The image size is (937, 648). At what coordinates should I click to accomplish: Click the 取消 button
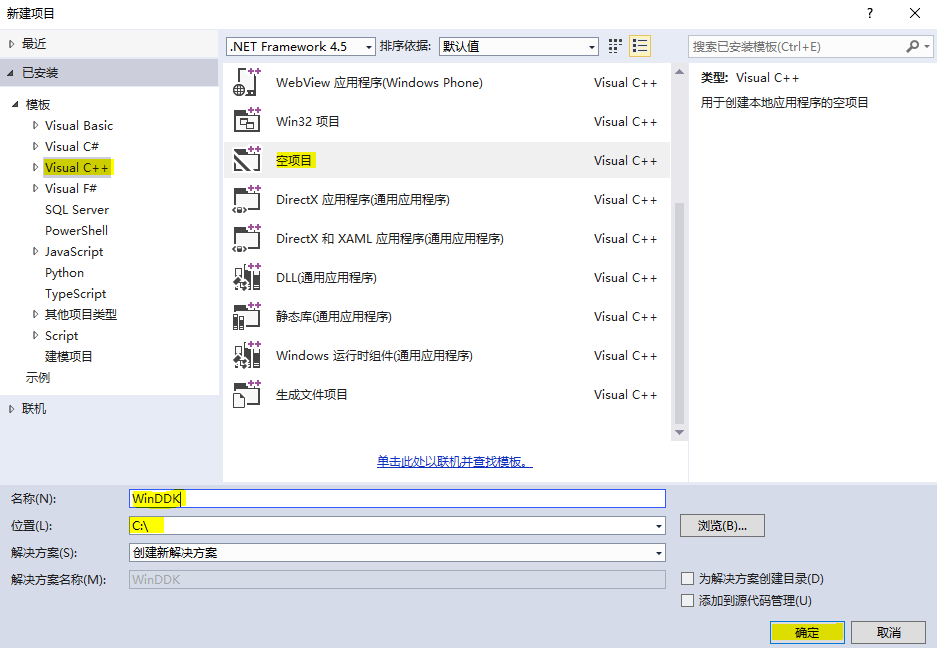point(889,632)
